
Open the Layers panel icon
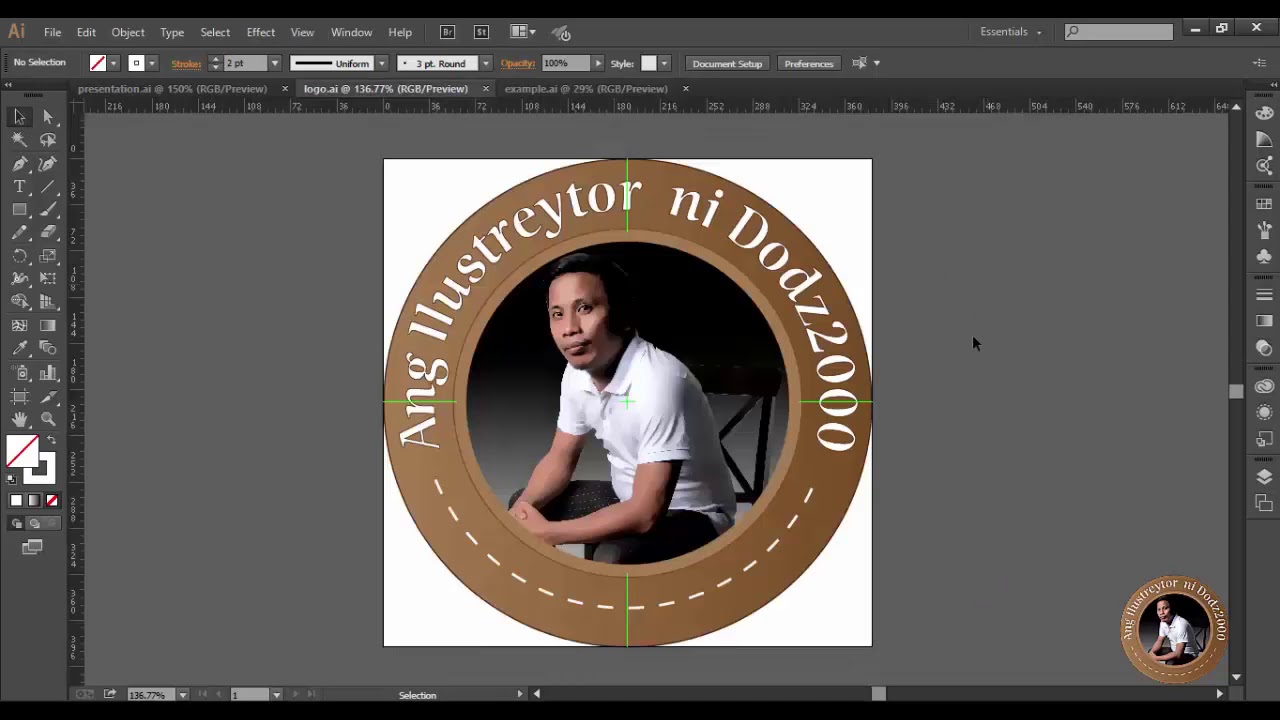tap(1264, 477)
